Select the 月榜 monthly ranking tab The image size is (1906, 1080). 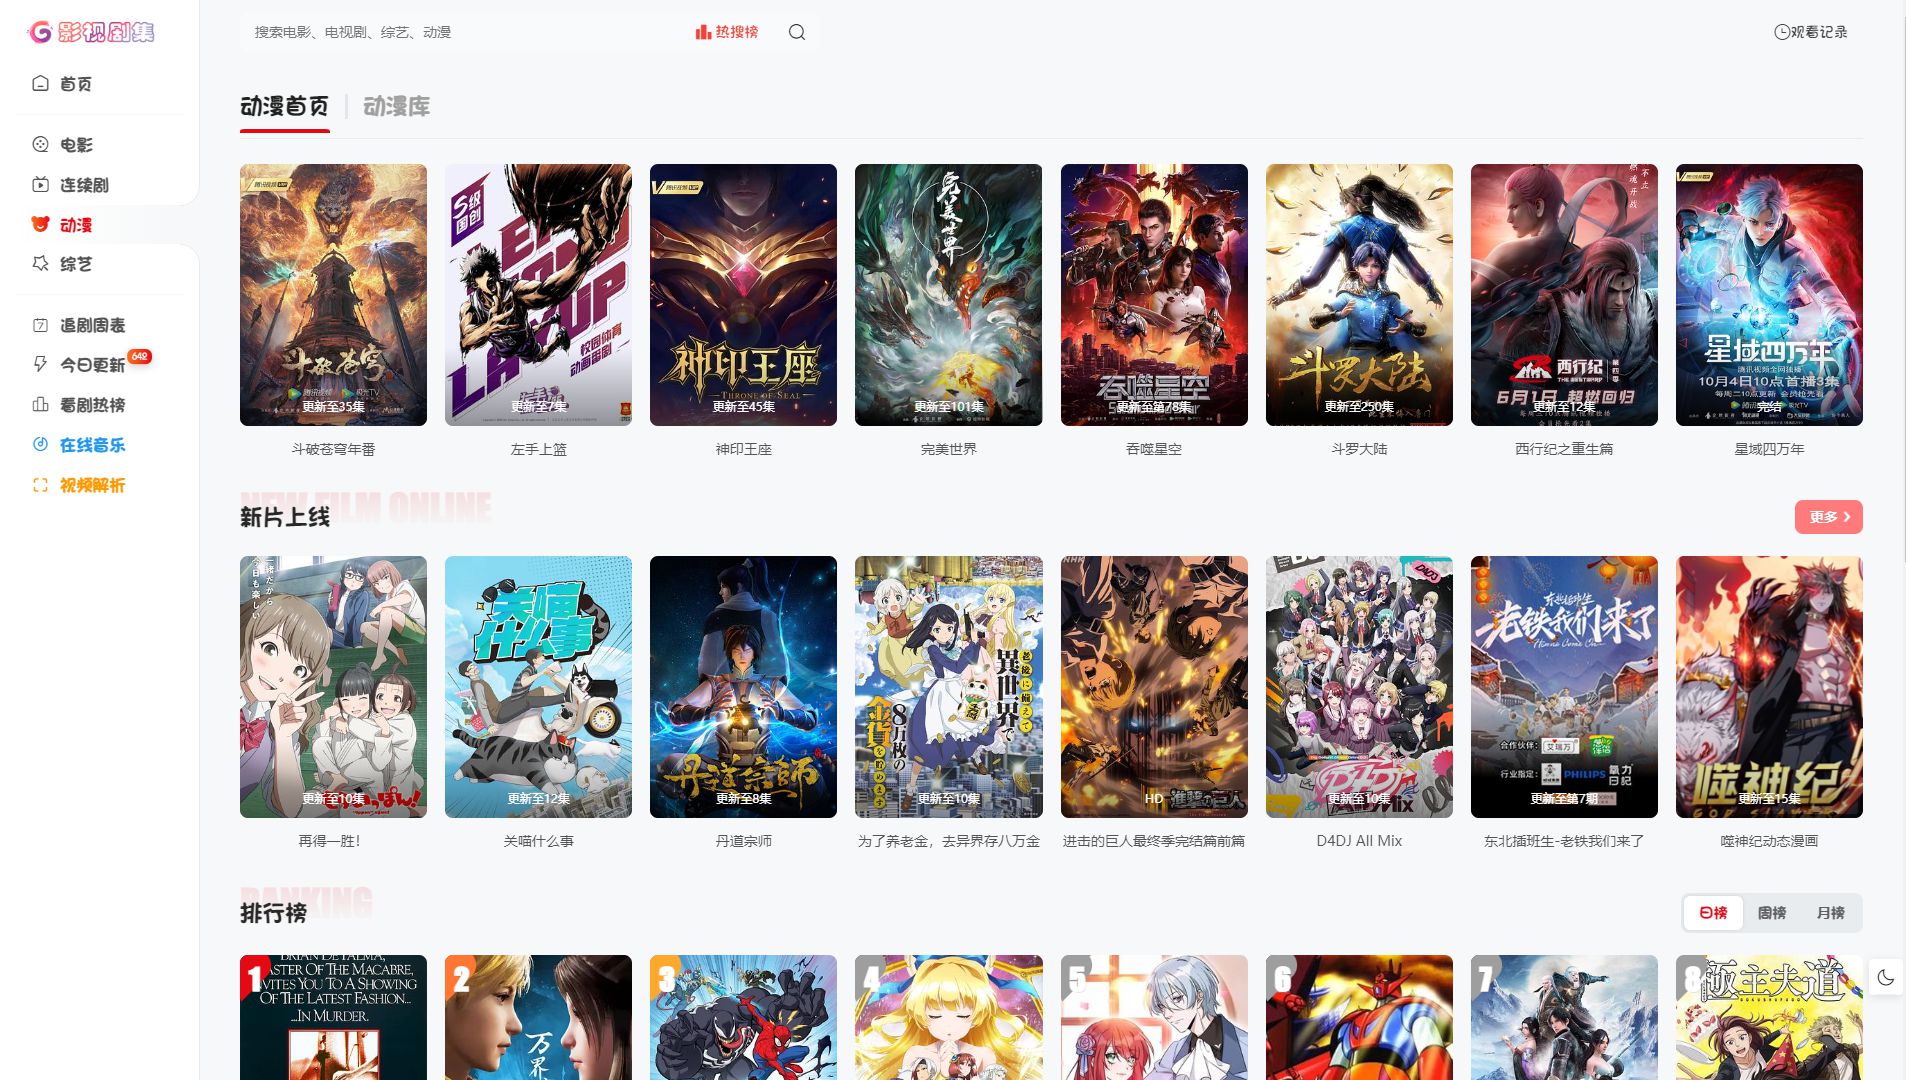click(1830, 913)
